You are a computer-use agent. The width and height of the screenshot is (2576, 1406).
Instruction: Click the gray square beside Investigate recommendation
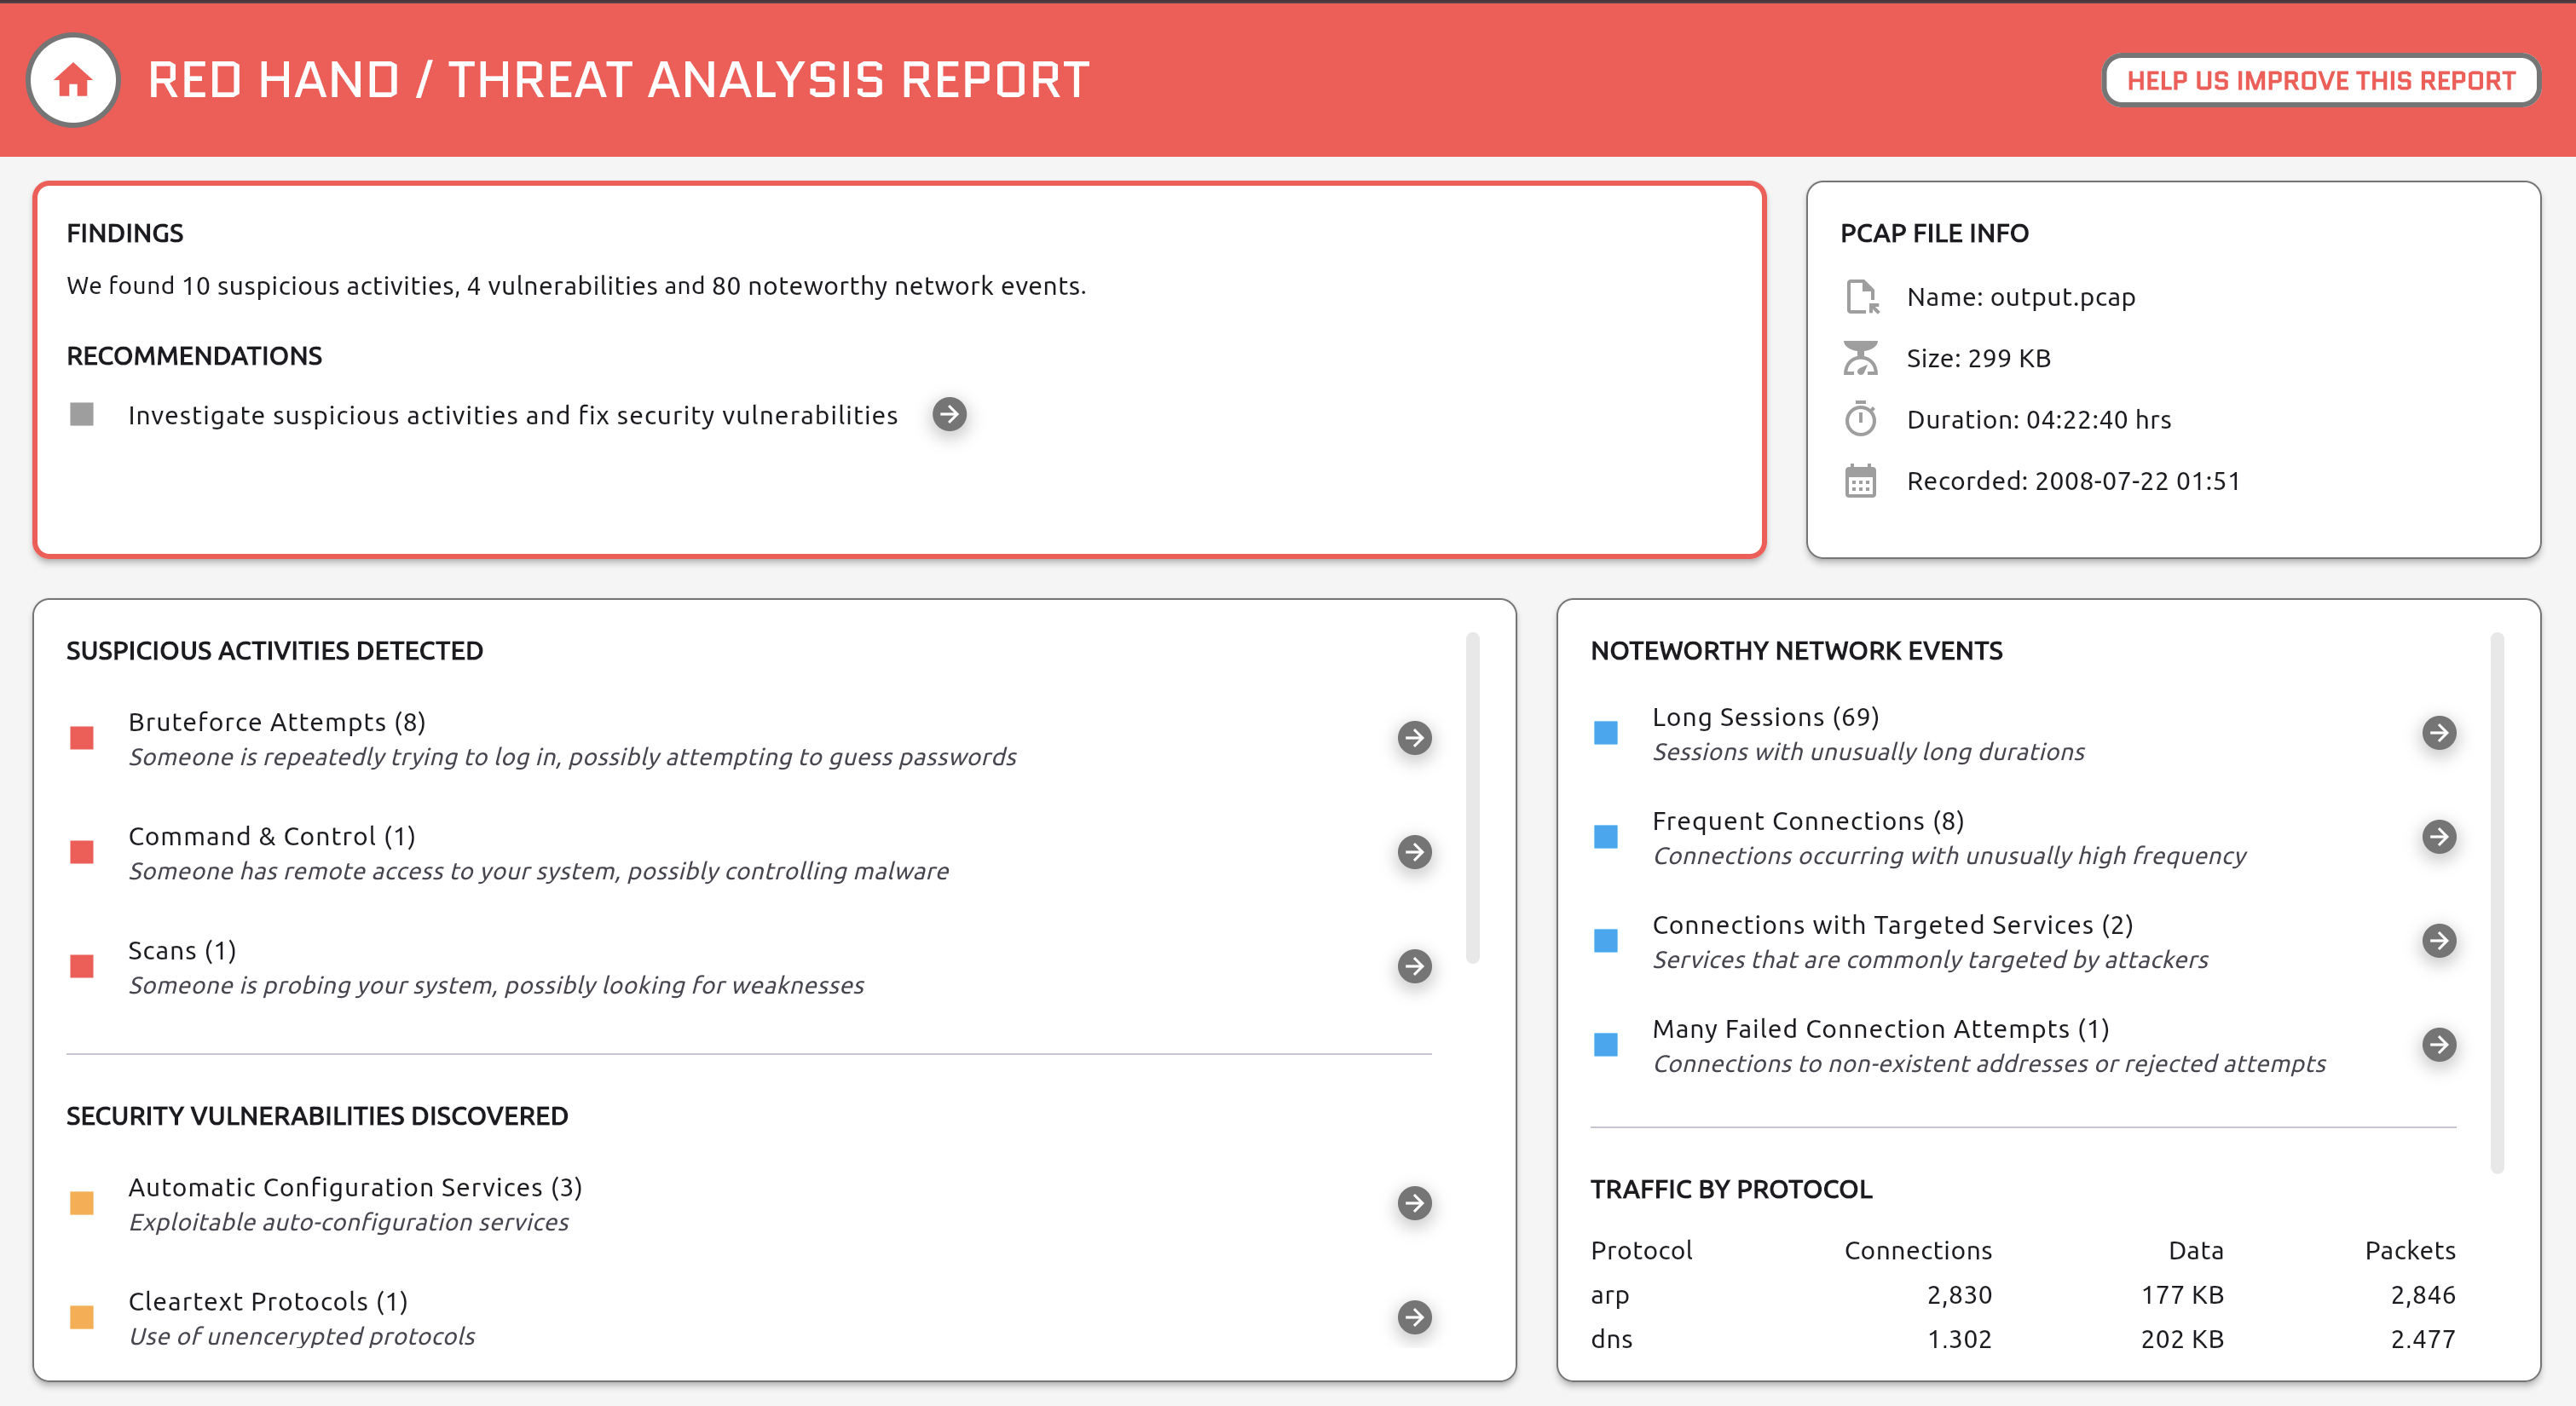(82, 414)
